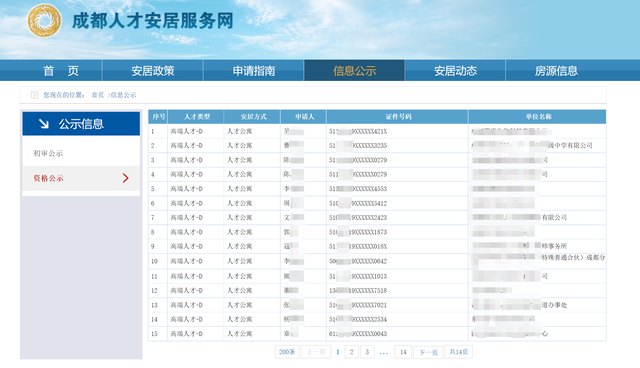Click 人才公寓 in row 13
The width and height of the screenshot is (640, 368).
click(240, 305)
